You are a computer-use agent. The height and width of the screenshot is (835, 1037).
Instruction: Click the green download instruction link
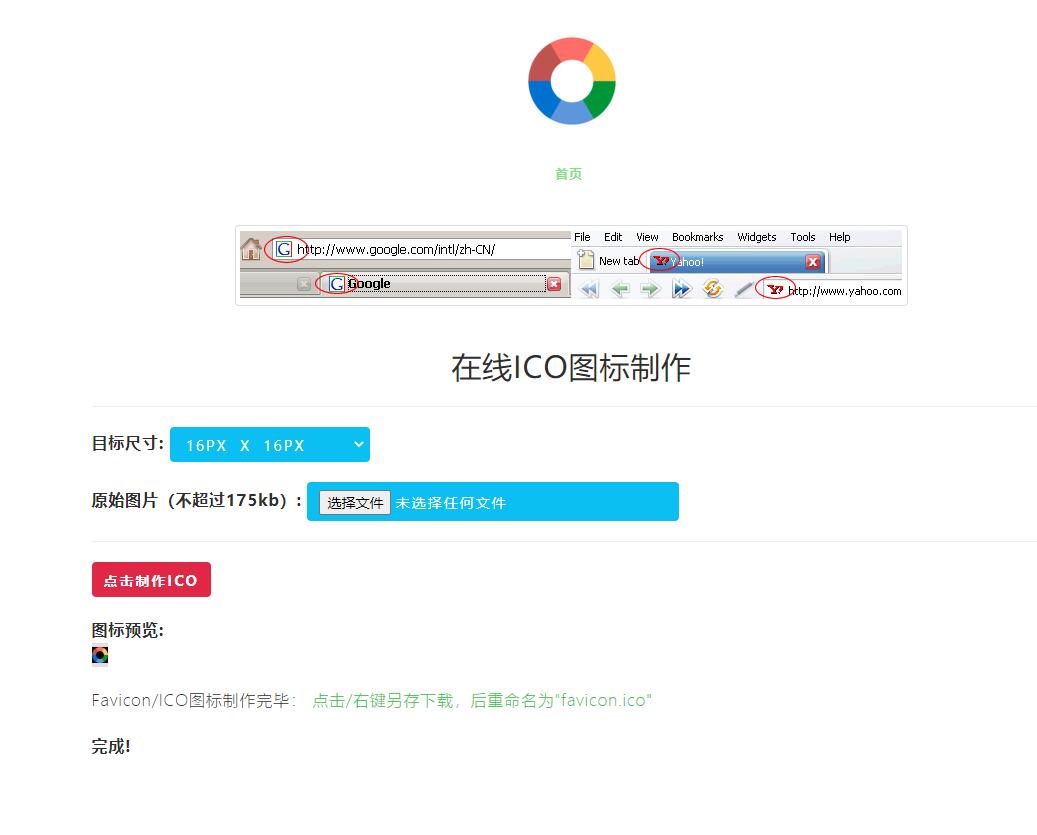click(483, 701)
